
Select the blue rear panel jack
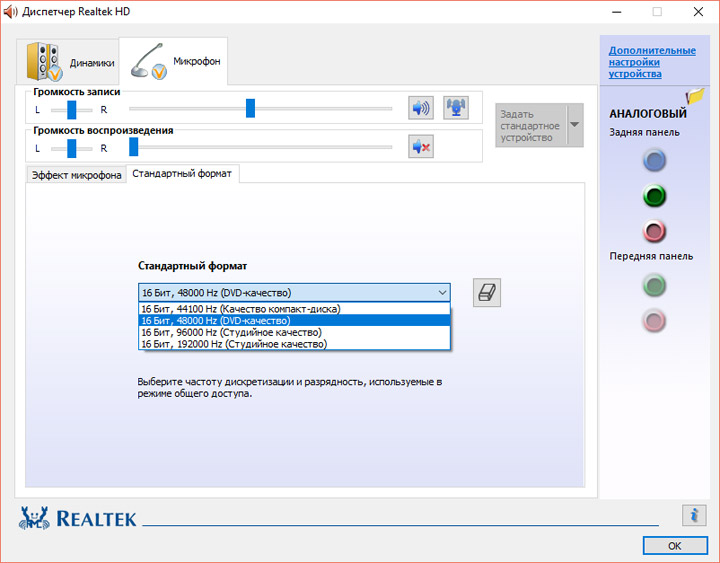pos(654,160)
